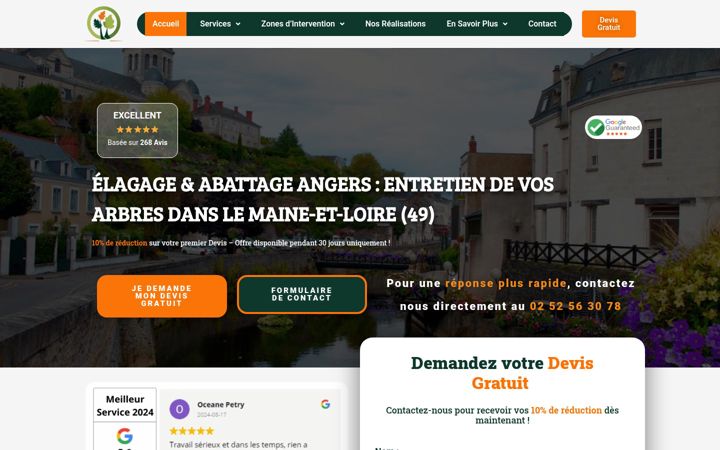Click the Devis Gratuit header button
This screenshot has width=720, height=450.
[x=609, y=24]
